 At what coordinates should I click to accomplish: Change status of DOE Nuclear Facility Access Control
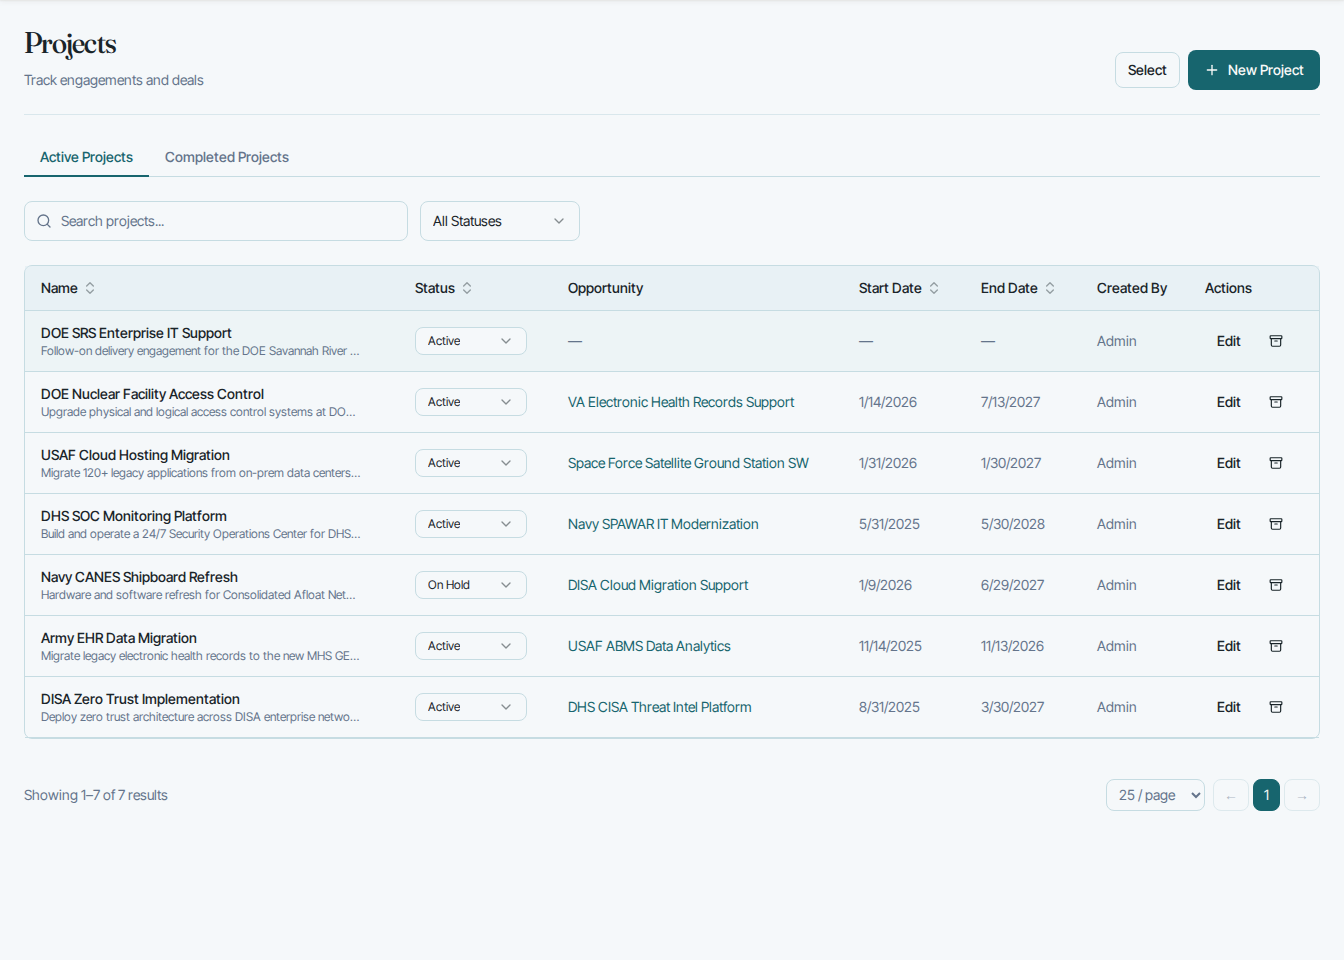[x=471, y=402]
